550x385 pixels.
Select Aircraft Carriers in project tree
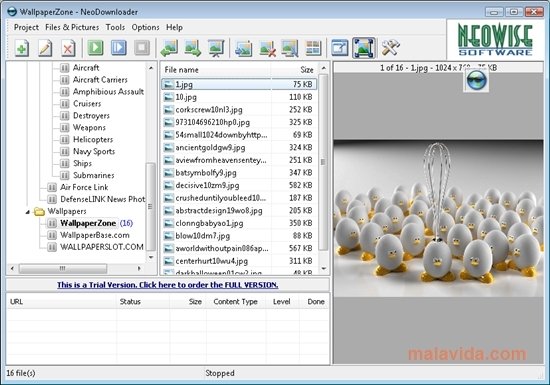(x=100, y=80)
